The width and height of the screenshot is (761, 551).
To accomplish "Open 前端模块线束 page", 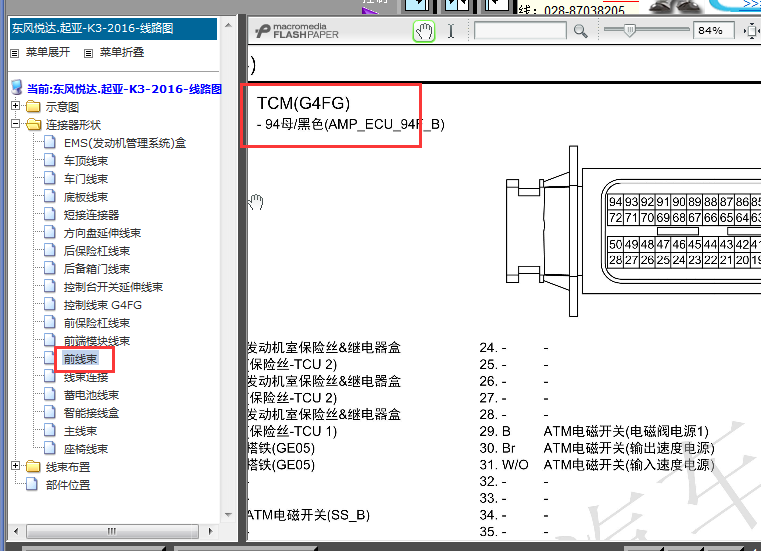I will tap(97, 341).
